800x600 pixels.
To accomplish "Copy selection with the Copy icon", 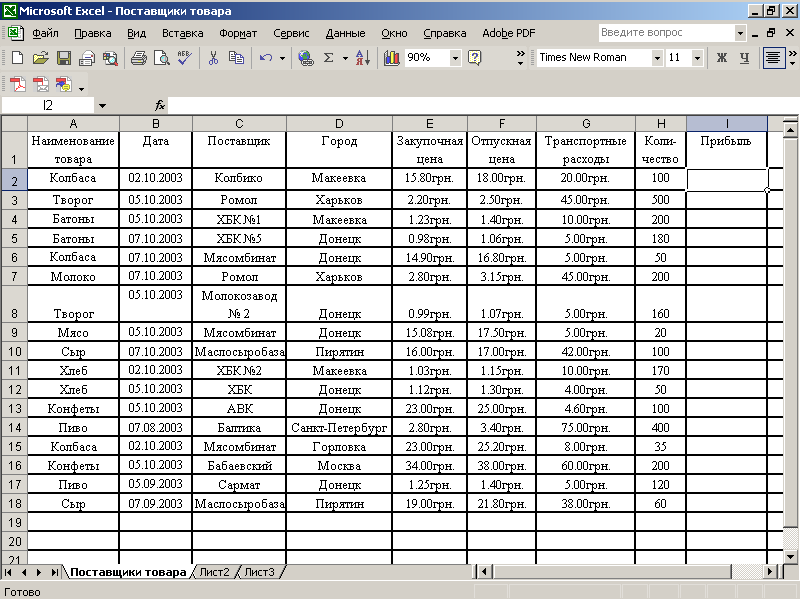I will click(x=236, y=58).
